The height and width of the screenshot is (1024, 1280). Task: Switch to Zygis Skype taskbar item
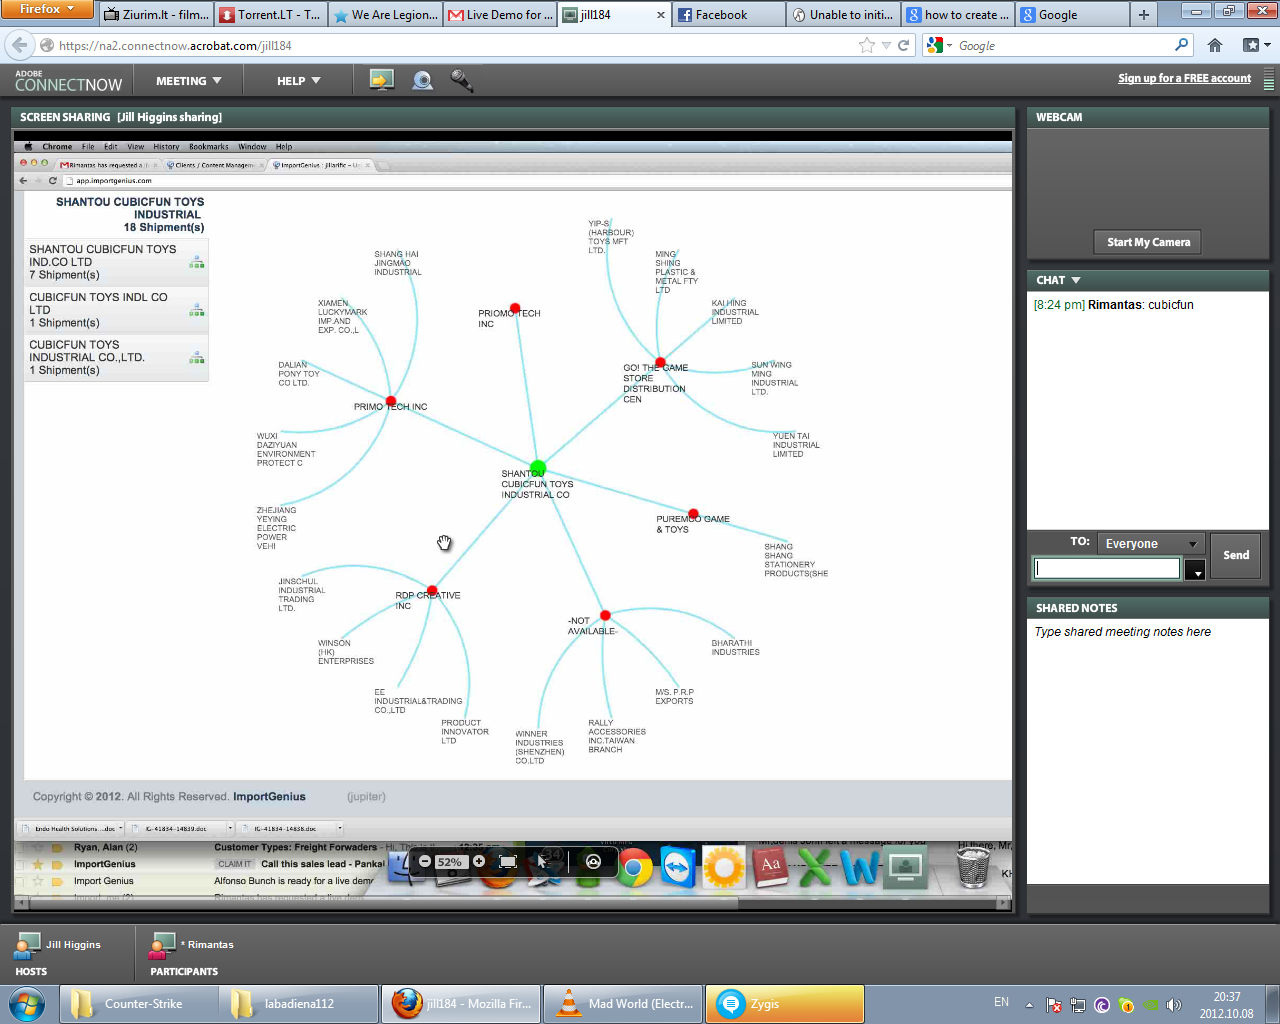pos(785,1004)
